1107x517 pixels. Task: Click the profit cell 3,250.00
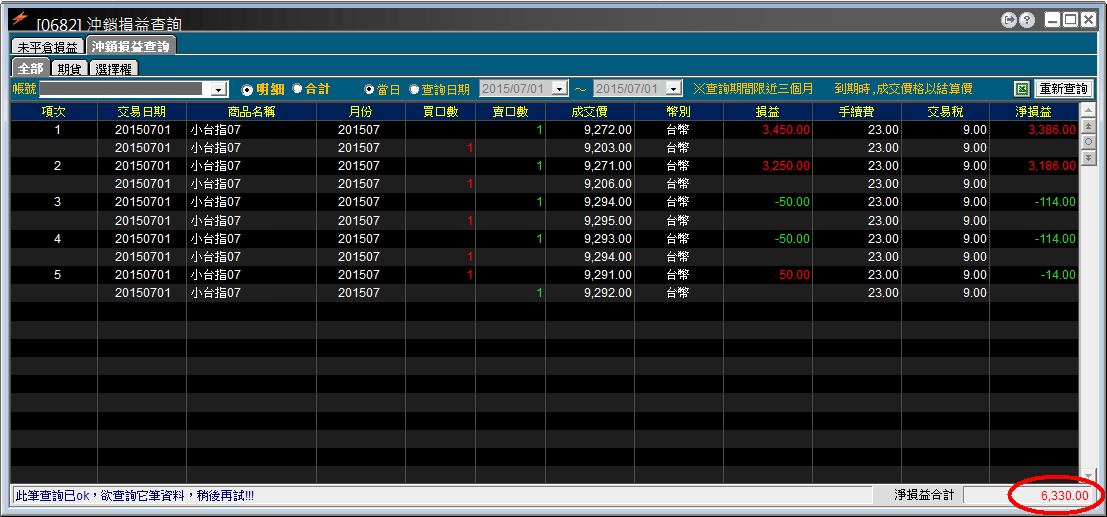tap(767, 166)
